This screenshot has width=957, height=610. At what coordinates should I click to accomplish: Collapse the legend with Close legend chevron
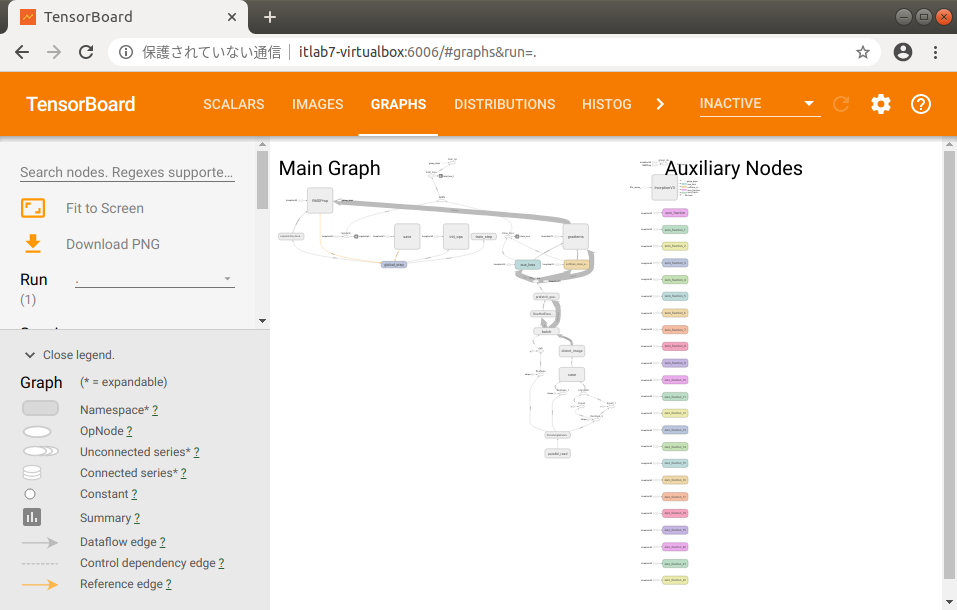click(29, 355)
